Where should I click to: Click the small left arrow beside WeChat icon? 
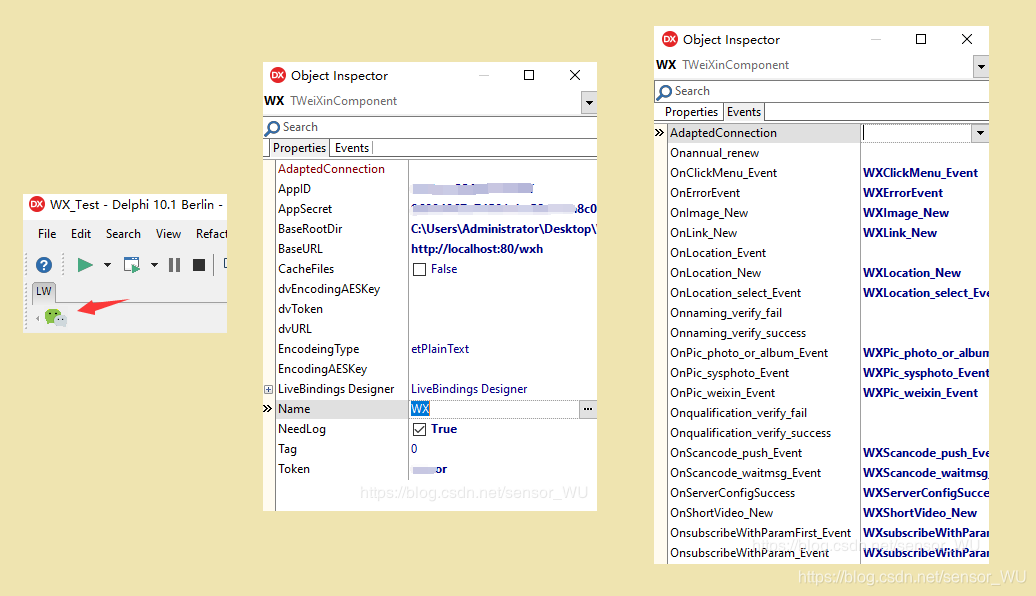[x=38, y=318]
